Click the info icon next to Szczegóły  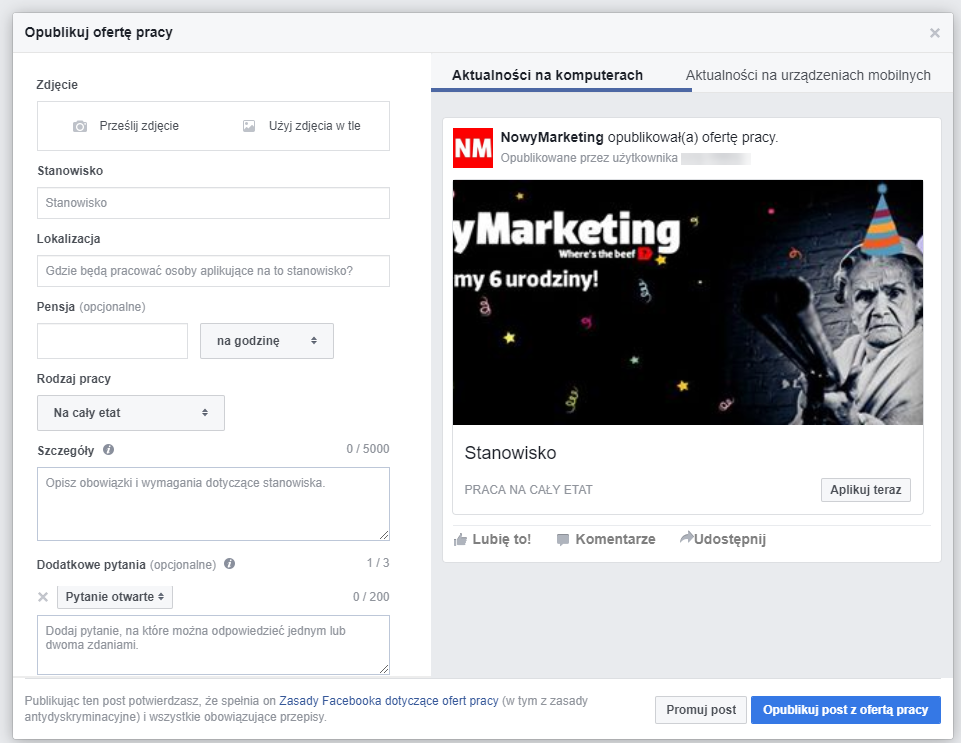(108, 450)
